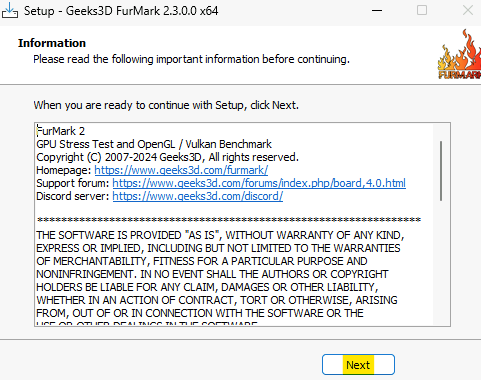Click the 'Setup - Geeks3D FurMark' window title

tap(121, 11)
